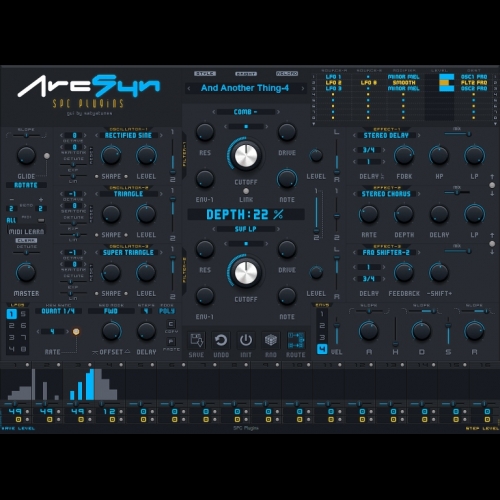Select envelope 4 tab
The width and height of the screenshot is (500, 500).
(x=322, y=349)
